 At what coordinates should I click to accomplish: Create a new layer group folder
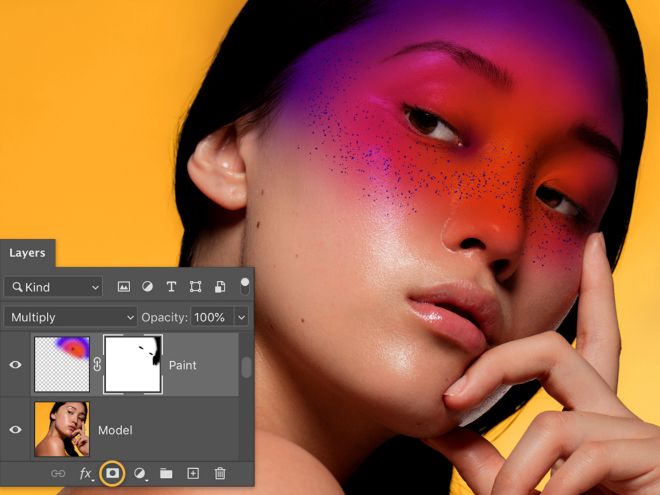[166, 473]
